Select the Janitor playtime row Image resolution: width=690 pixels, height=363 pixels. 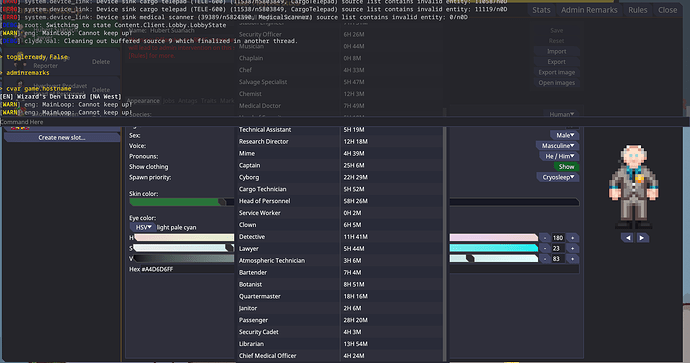(x=339, y=308)
